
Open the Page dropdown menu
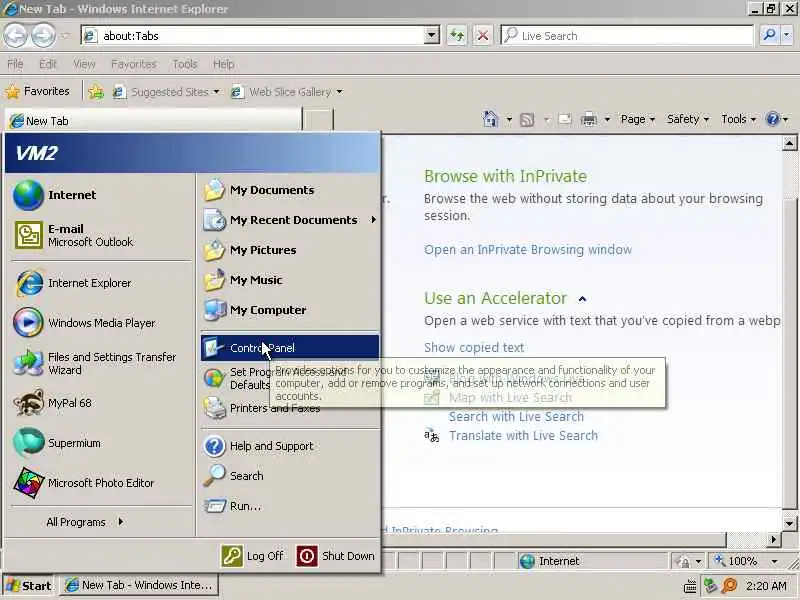(638, 119)
